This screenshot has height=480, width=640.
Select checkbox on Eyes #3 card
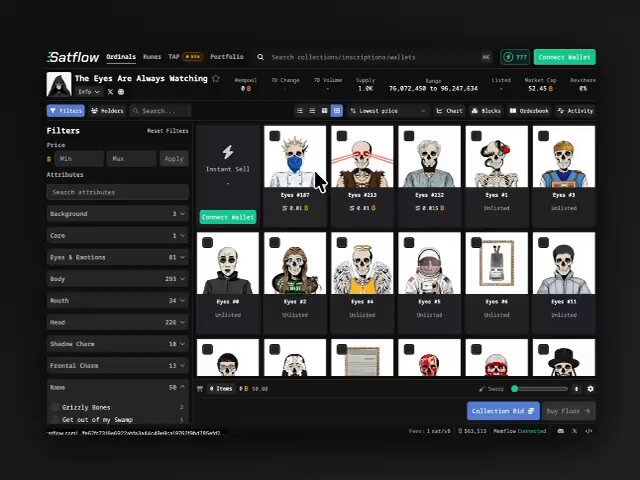(x=543, y=136)
